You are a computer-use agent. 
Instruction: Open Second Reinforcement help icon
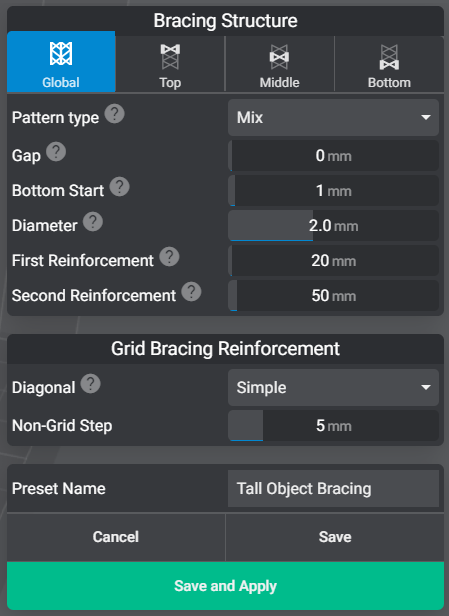191,292
